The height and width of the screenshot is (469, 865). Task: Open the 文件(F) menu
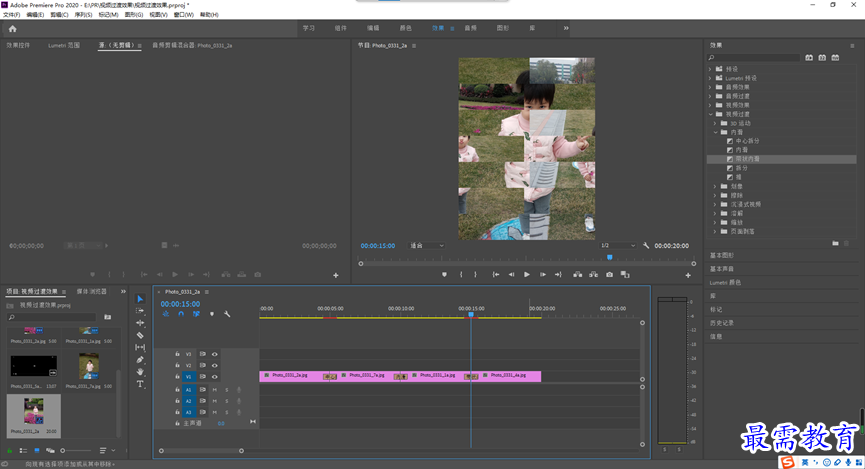pyautogui.click(x=11, y=15)
